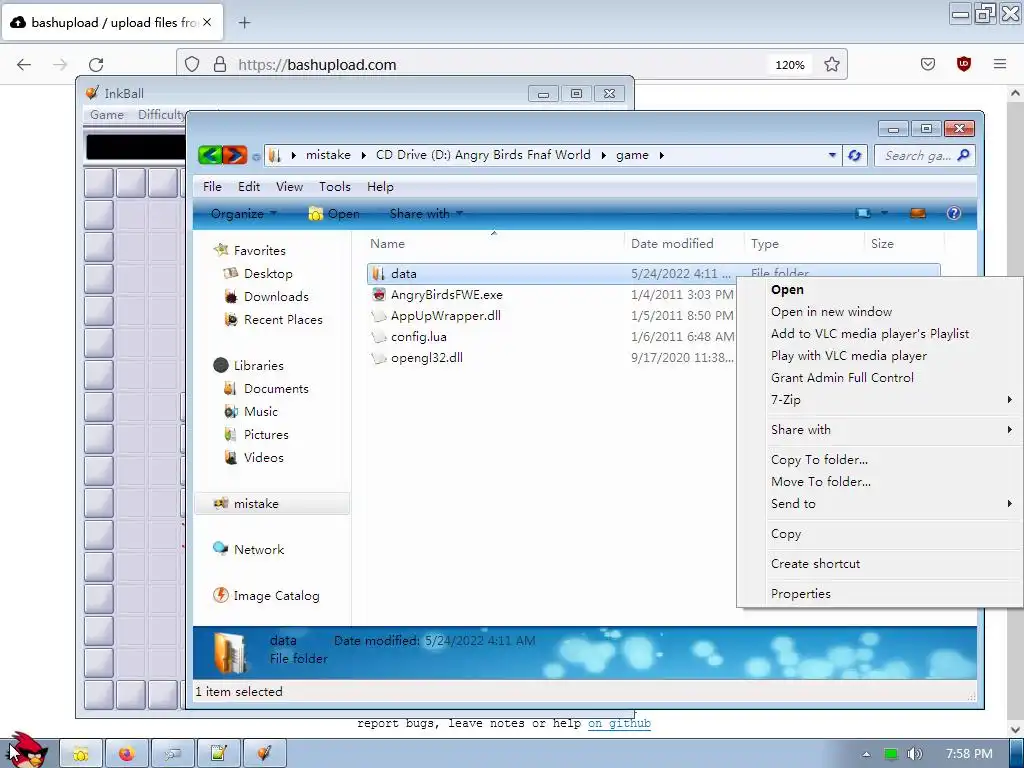
Task: Expand Send to submenu
Action: [879, 504]
